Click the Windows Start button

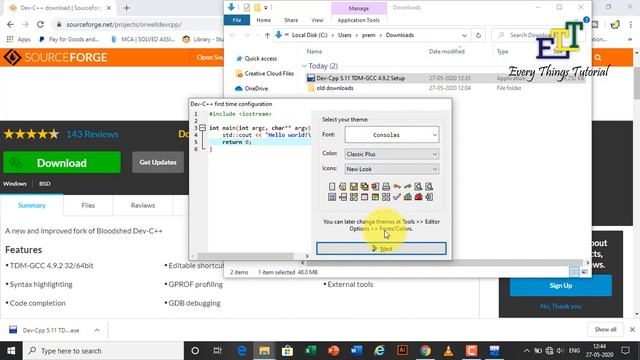[x=11, y=351]
